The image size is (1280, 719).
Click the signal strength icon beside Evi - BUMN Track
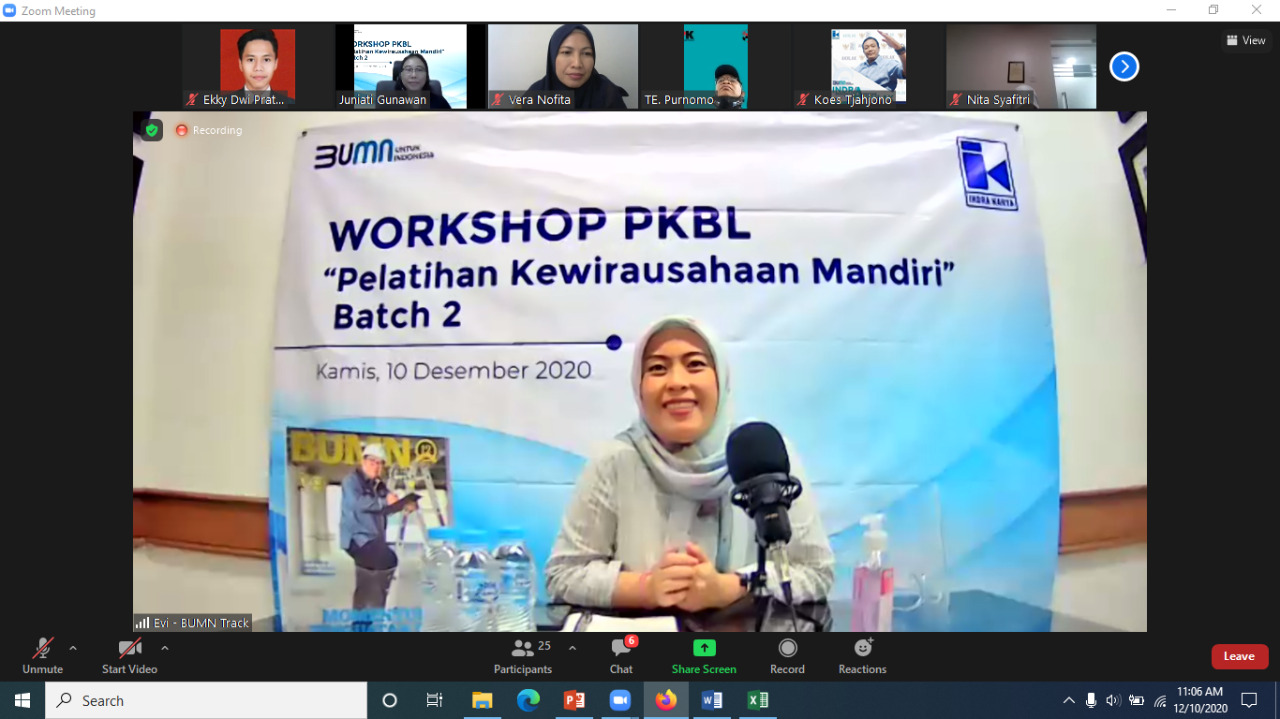point(143,622)
